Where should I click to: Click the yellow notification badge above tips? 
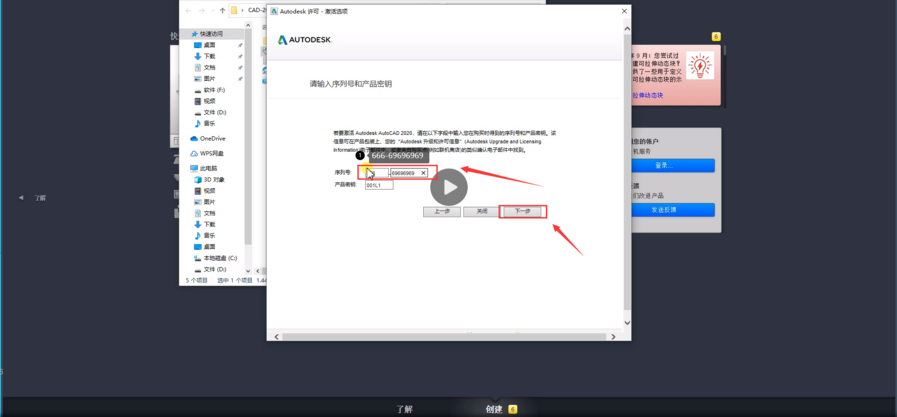point(716,37)
